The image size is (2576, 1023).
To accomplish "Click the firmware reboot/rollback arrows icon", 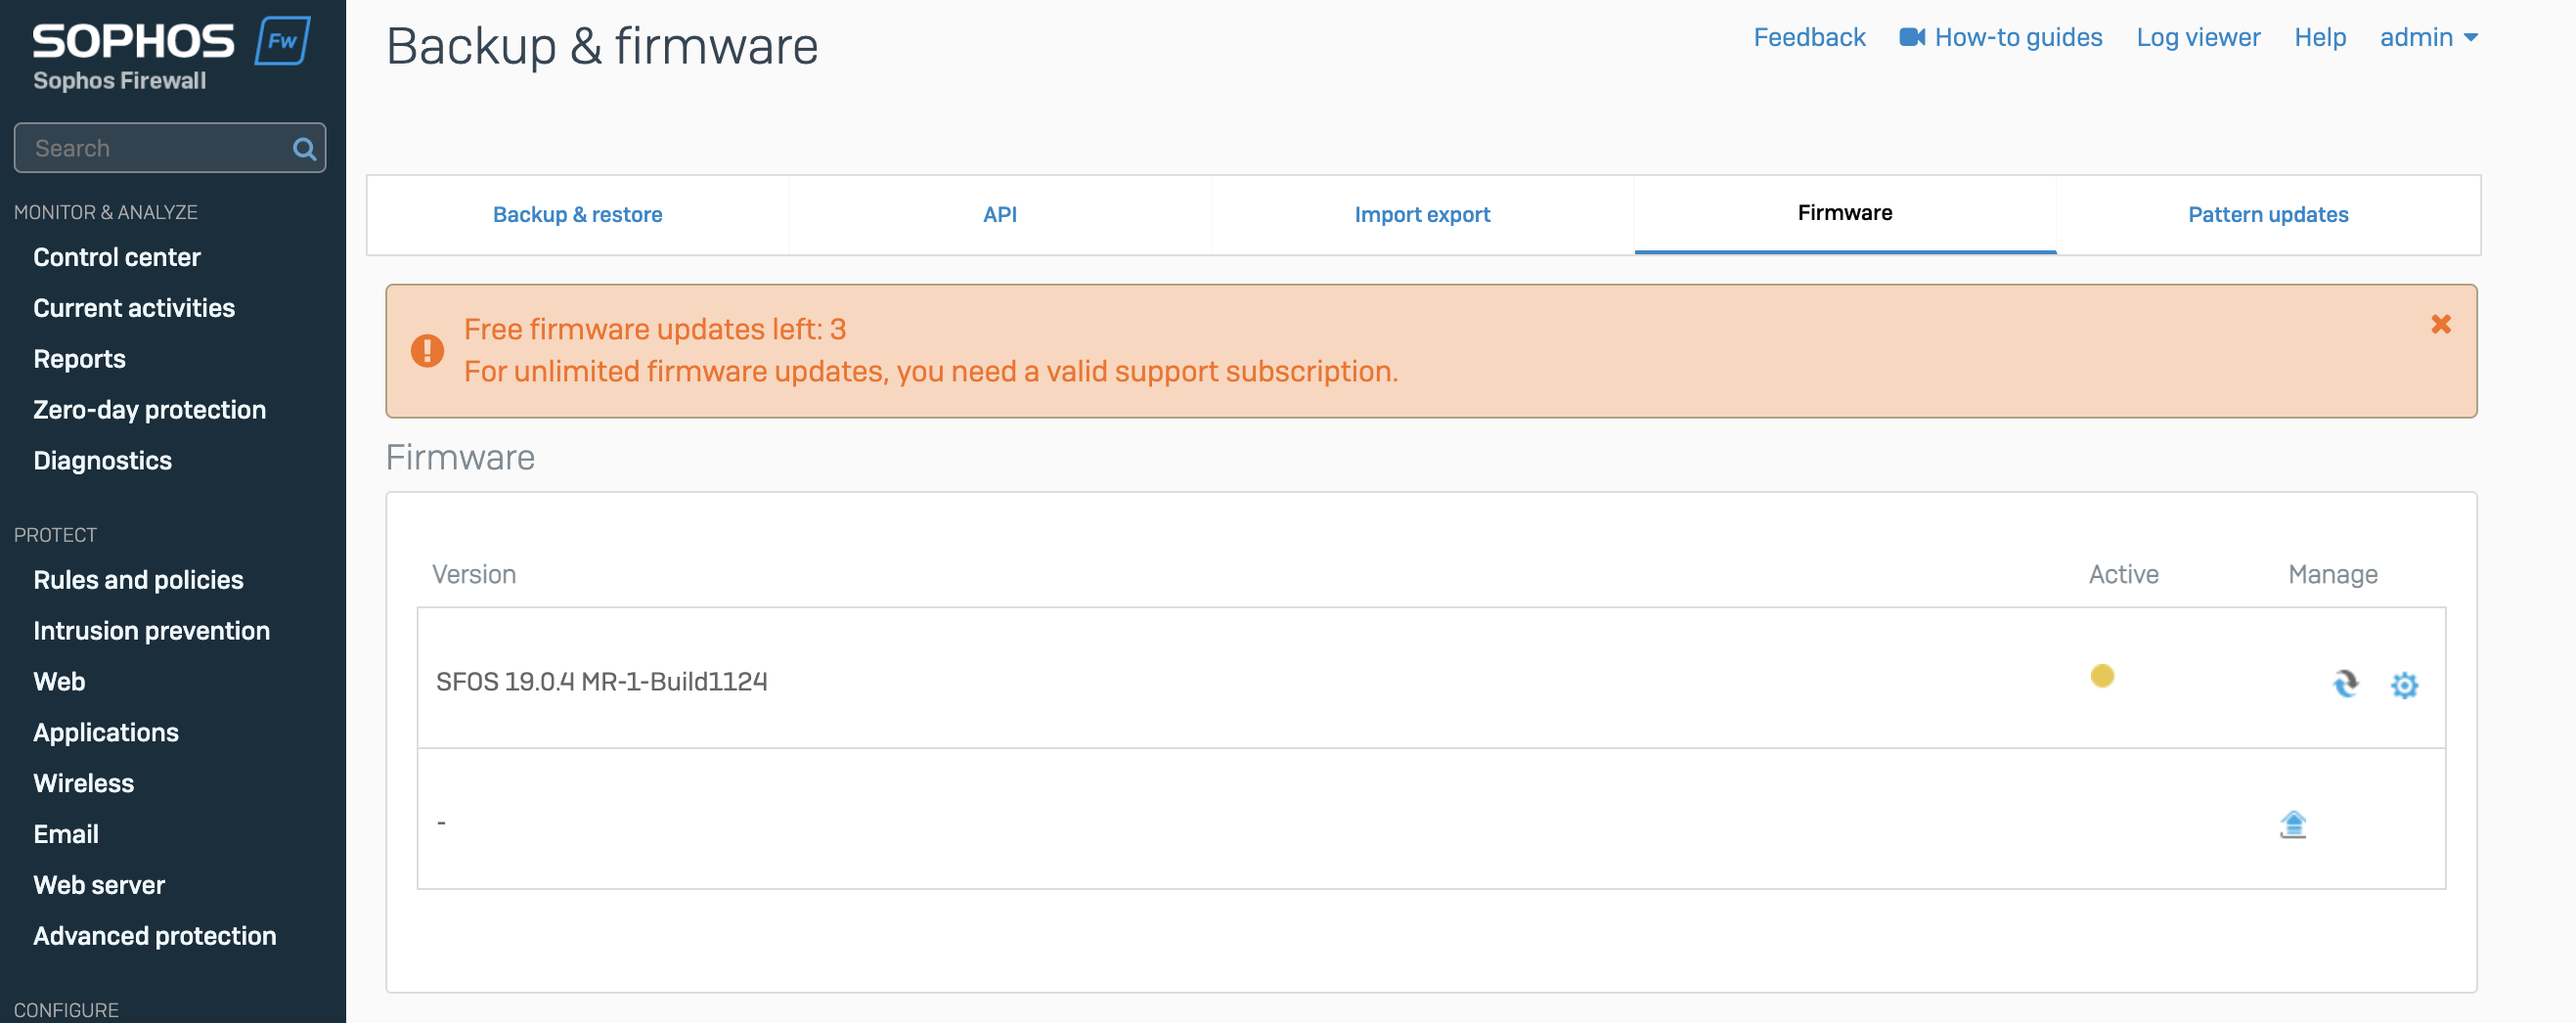I will tap(2345, 684).
